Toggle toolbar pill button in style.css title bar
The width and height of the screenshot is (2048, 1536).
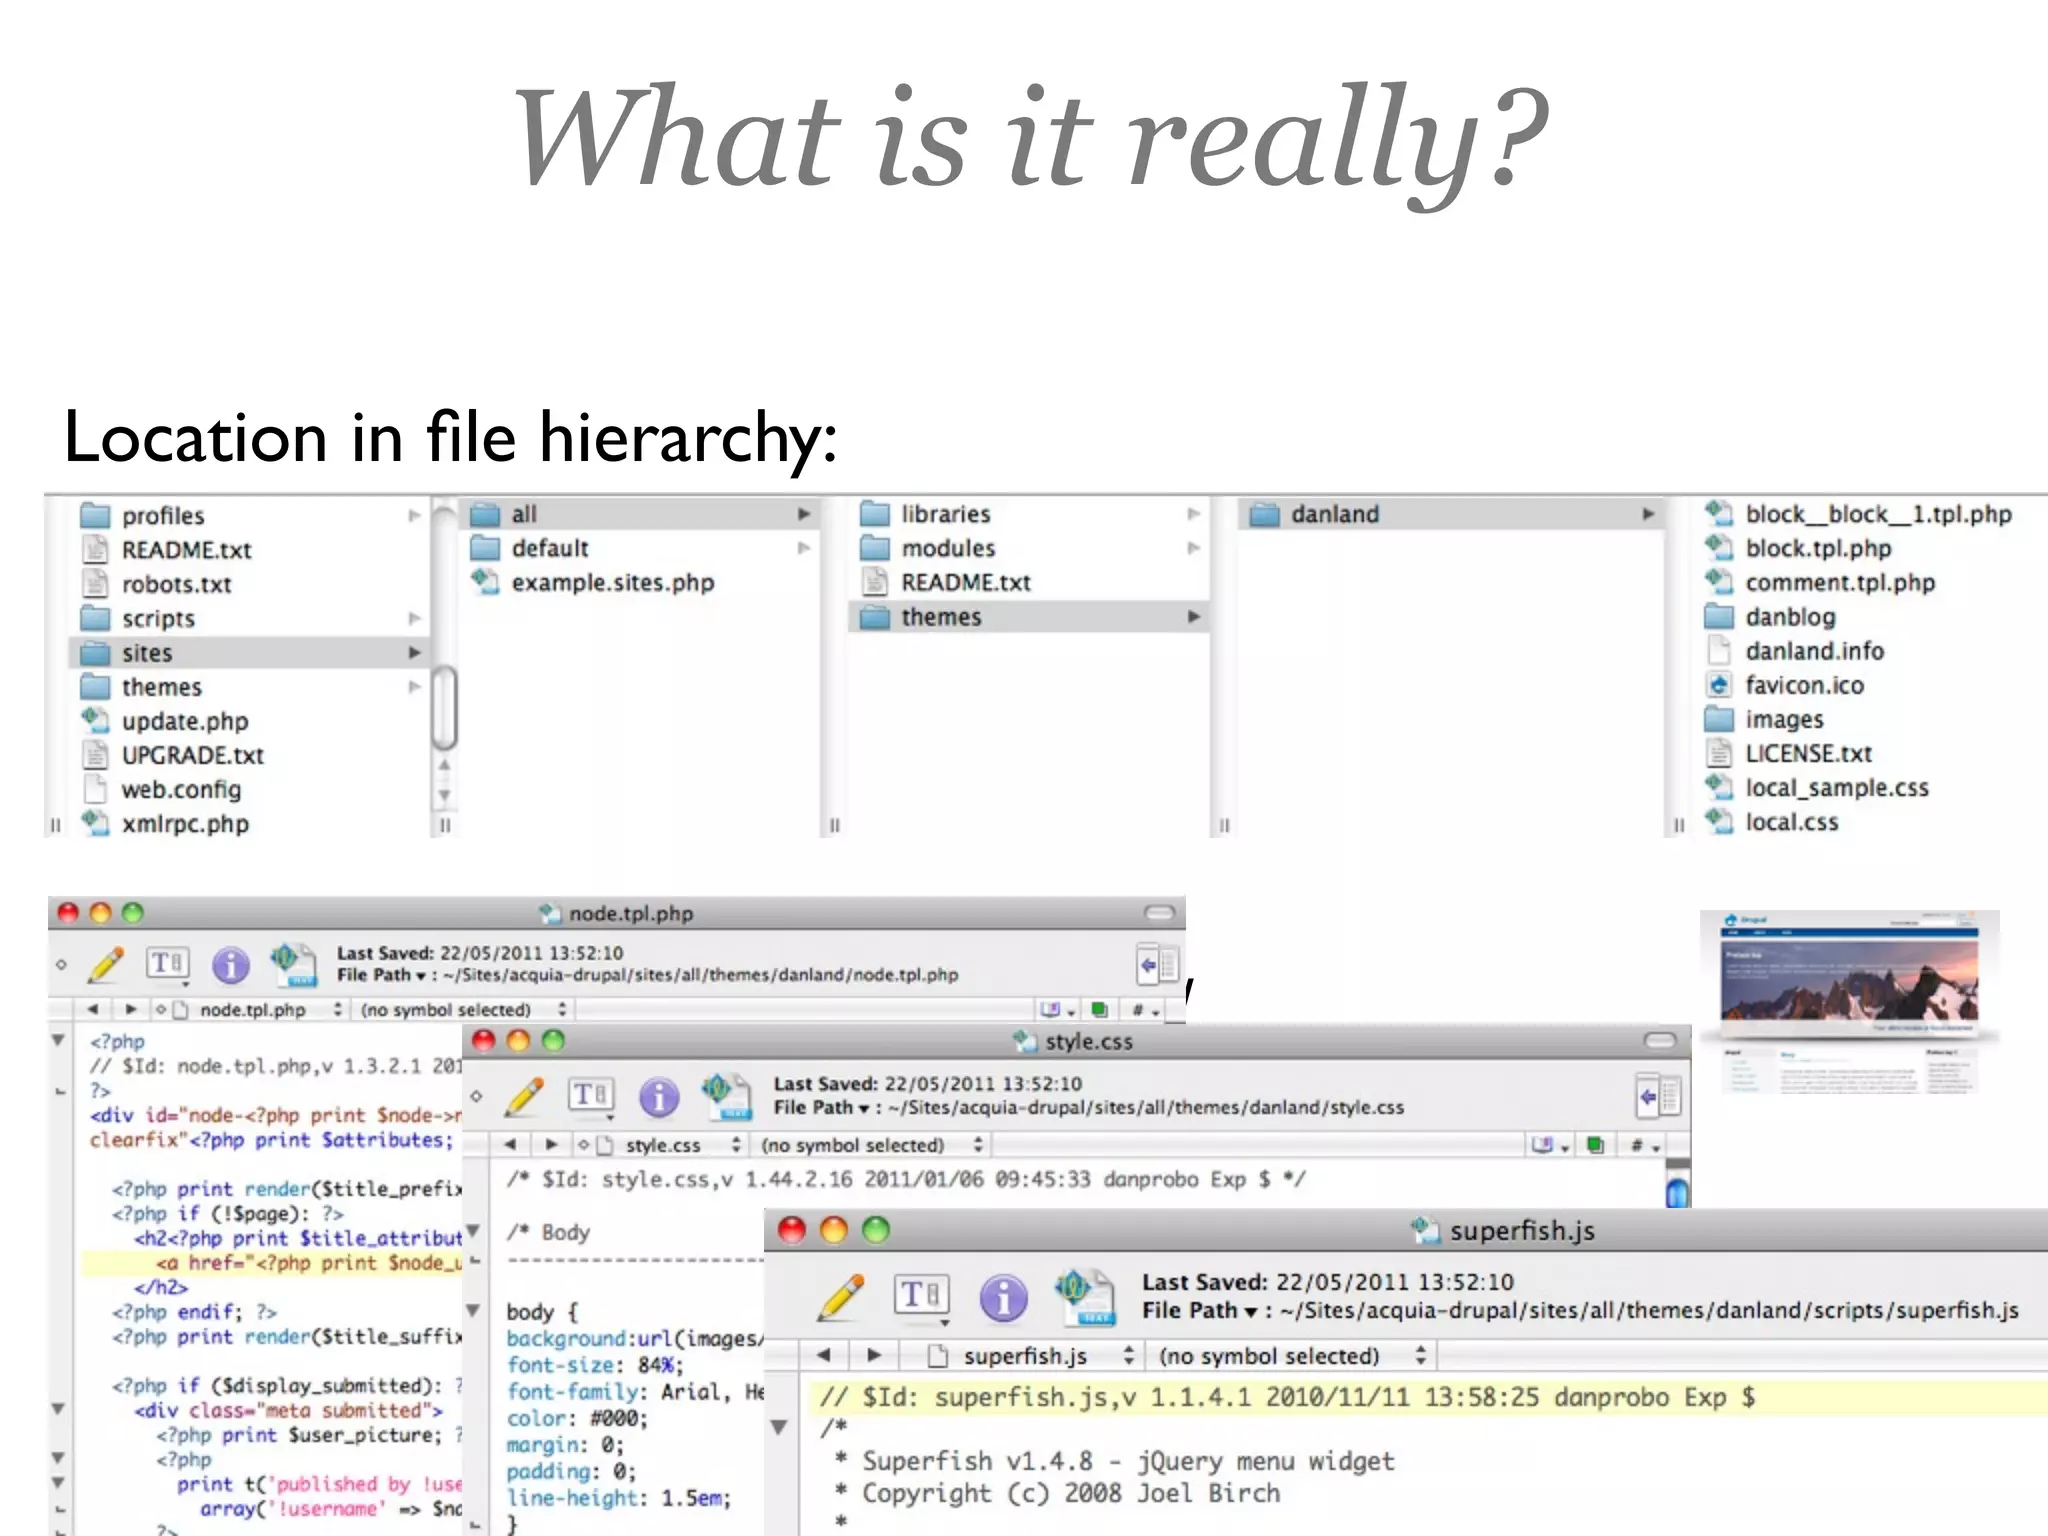tap(1660, 1041)
